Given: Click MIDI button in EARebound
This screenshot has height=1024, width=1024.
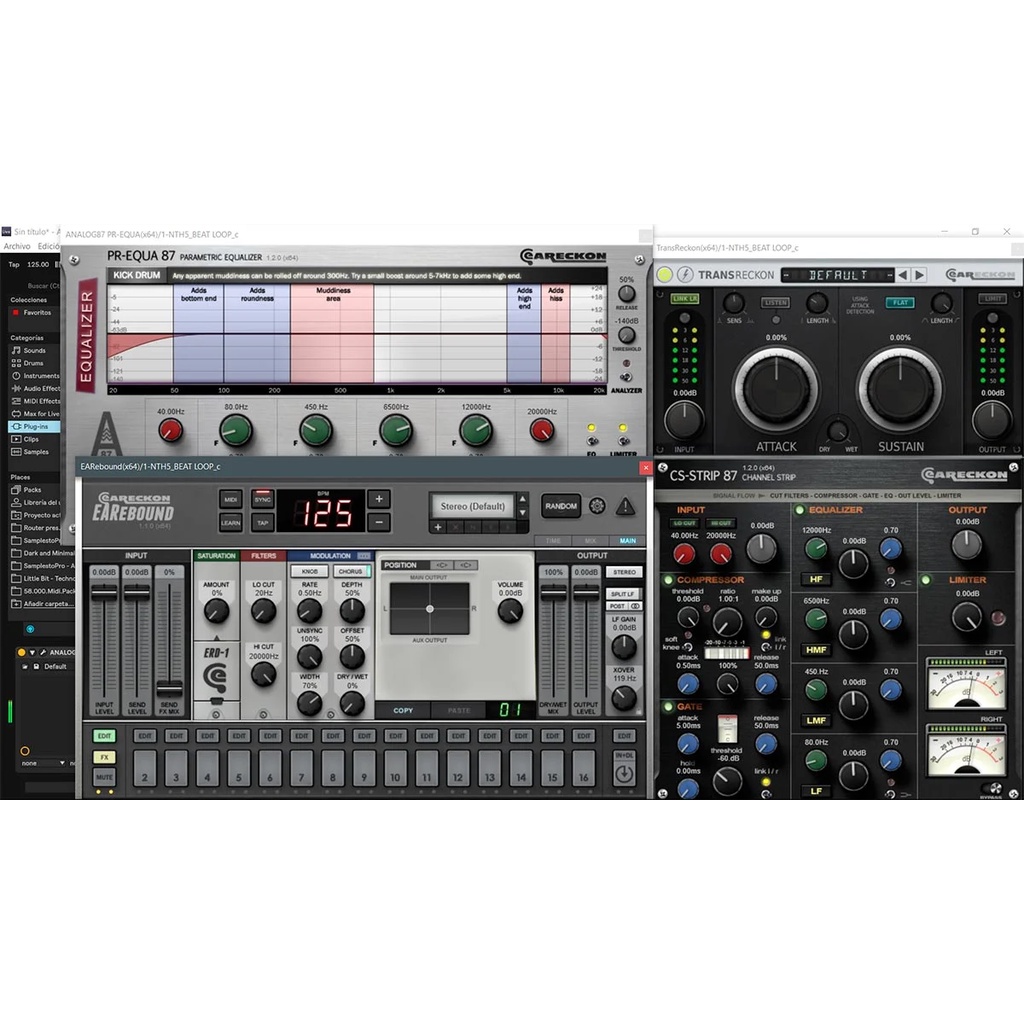Looking at the screenshot, I should coord(231,499).
